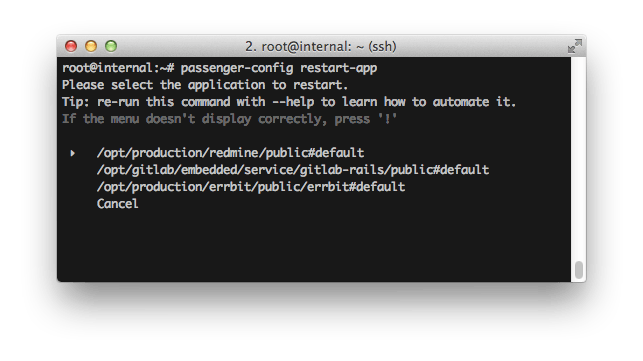The image size is (643, 361).
Task: Select /opt/production/redmine/public#default entry
Action: (x=230, y=153)
